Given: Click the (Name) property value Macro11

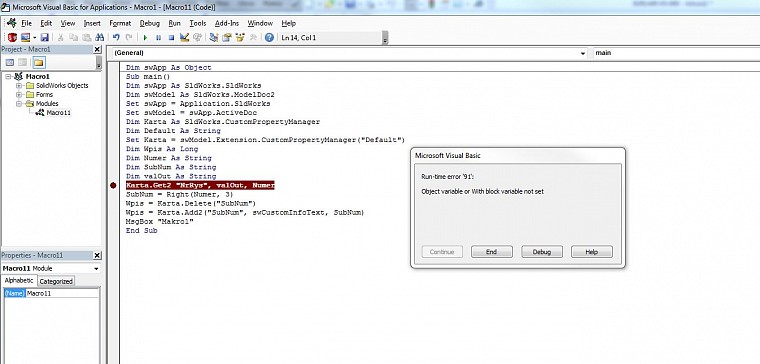Looking at the screenshot, I should click(62, 293).
